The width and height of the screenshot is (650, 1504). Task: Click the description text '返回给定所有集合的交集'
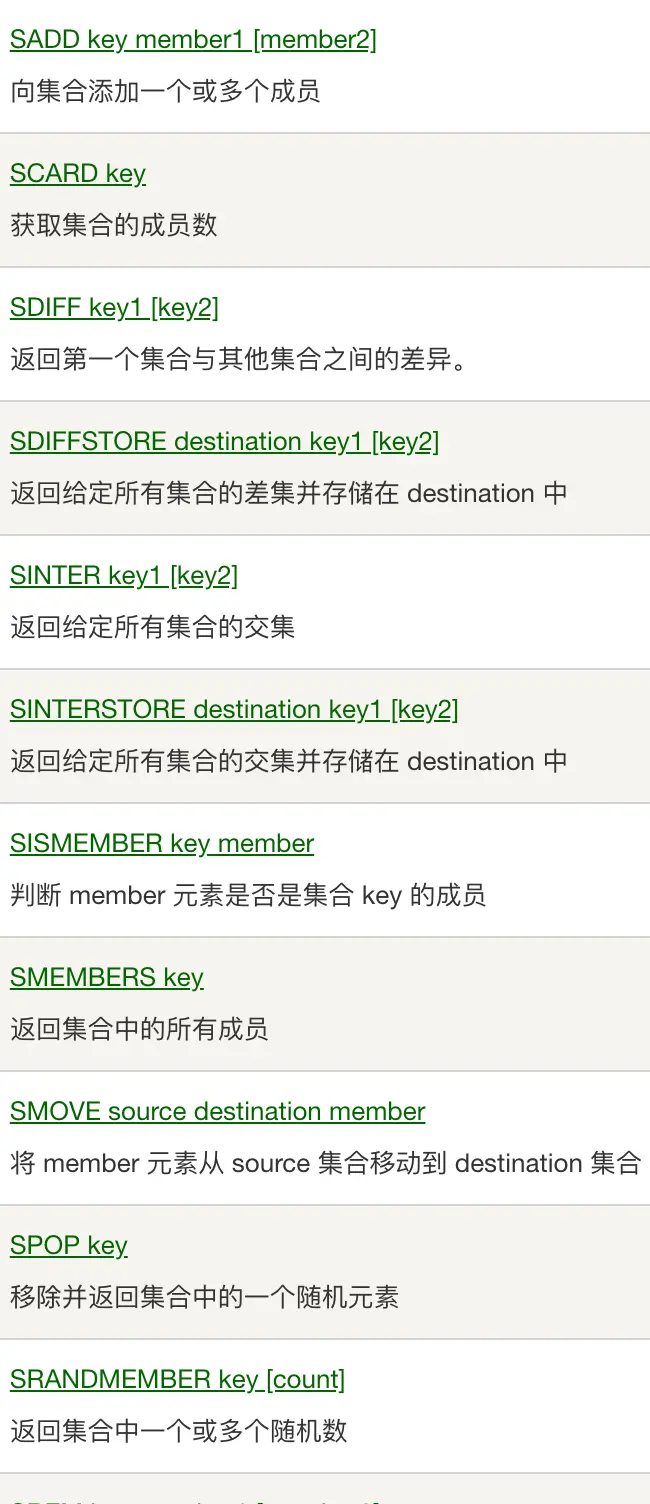(x=153, y=628)
